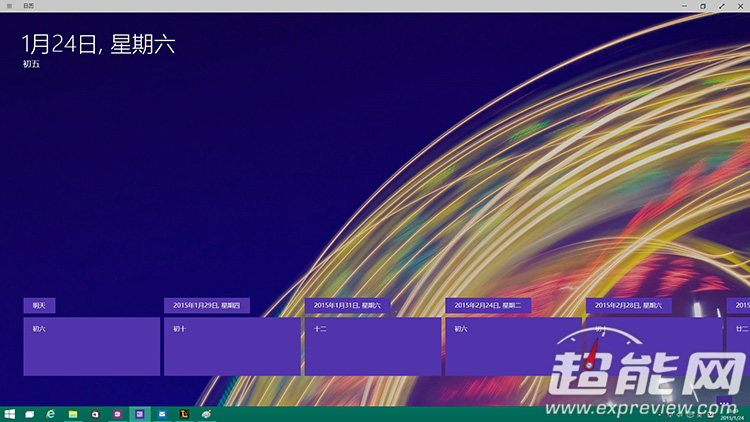Select the 2015年1月31日 星期六 date header
The width and height of the screenshot is (750, 422).
click(347, 305)
